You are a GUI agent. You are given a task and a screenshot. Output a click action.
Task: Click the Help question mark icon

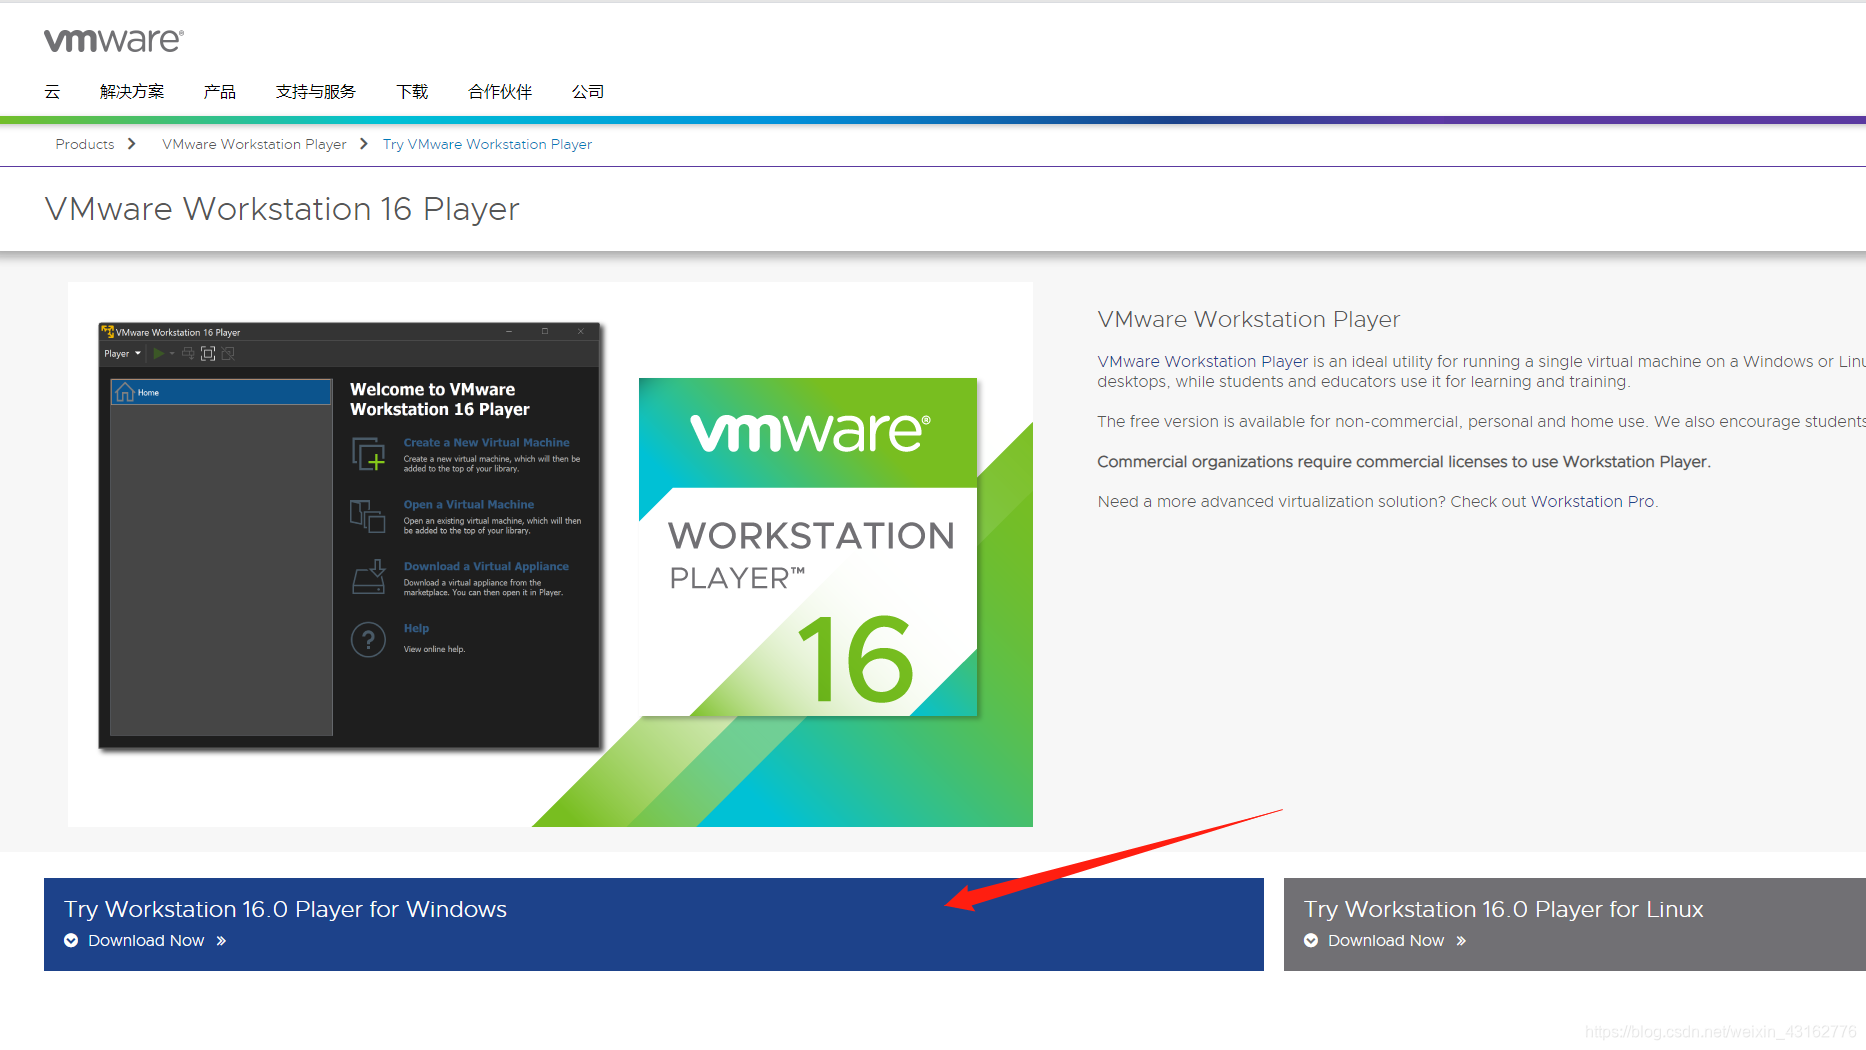click(368, 640)
